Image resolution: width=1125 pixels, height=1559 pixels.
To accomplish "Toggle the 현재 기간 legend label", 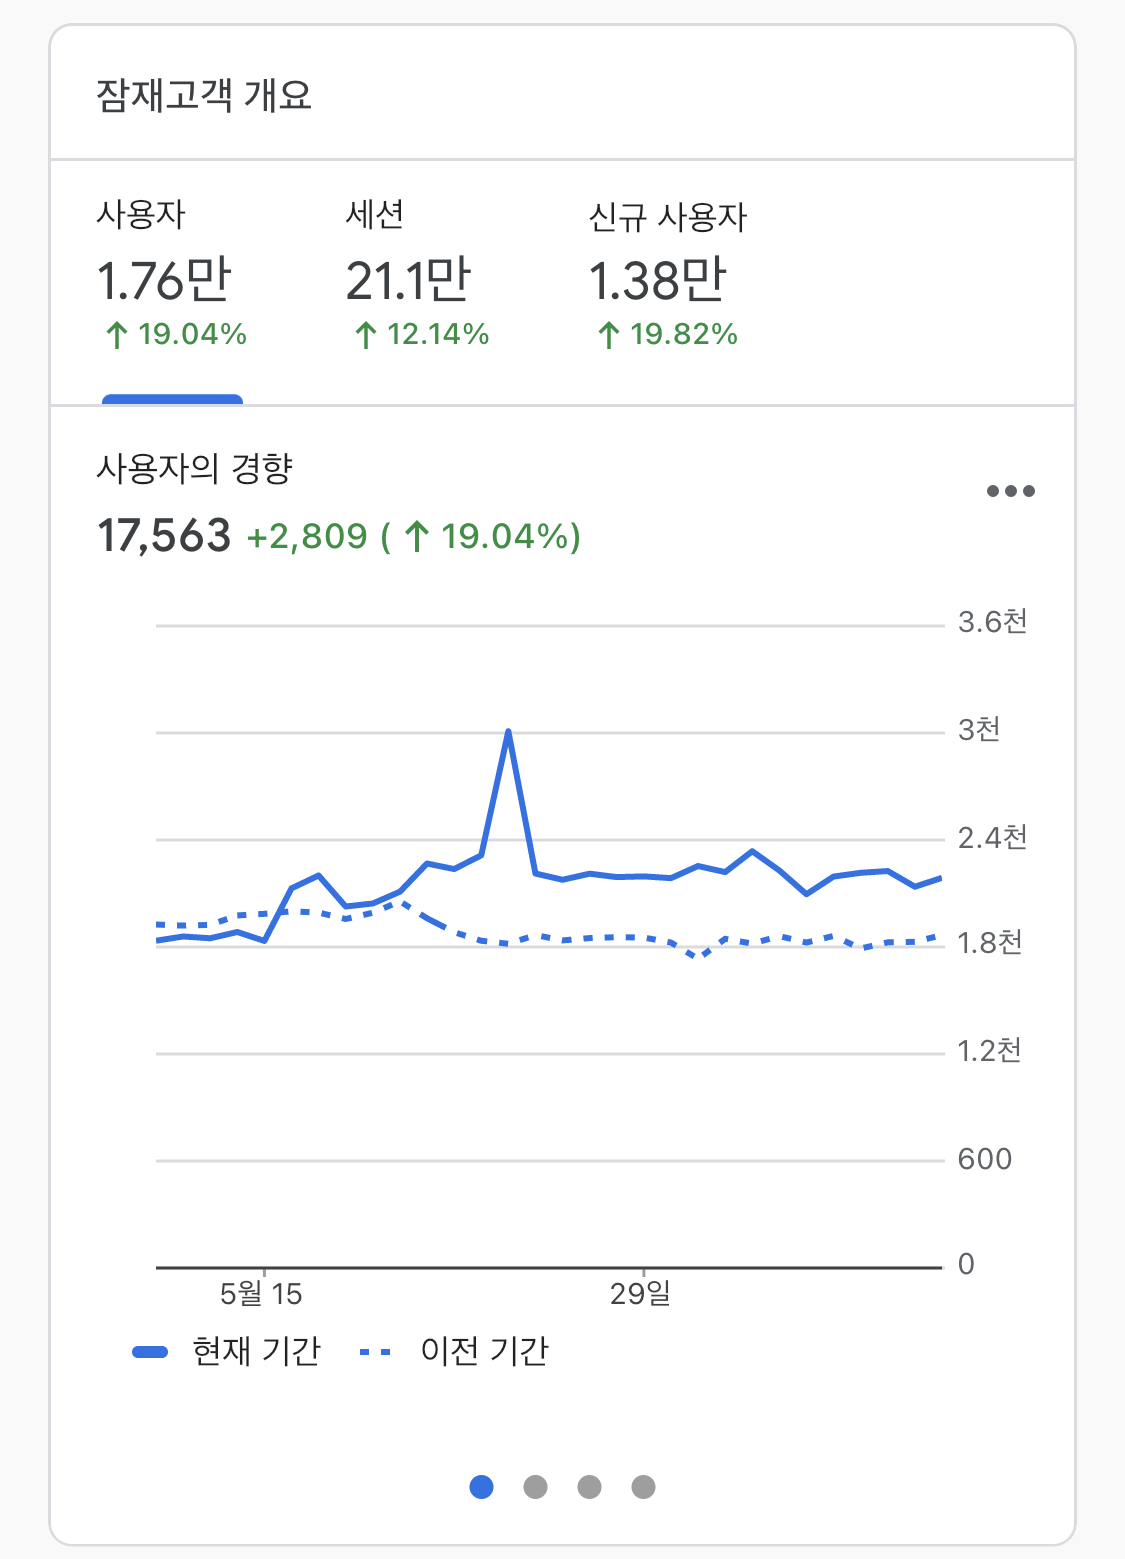I will click(256, 1351).
